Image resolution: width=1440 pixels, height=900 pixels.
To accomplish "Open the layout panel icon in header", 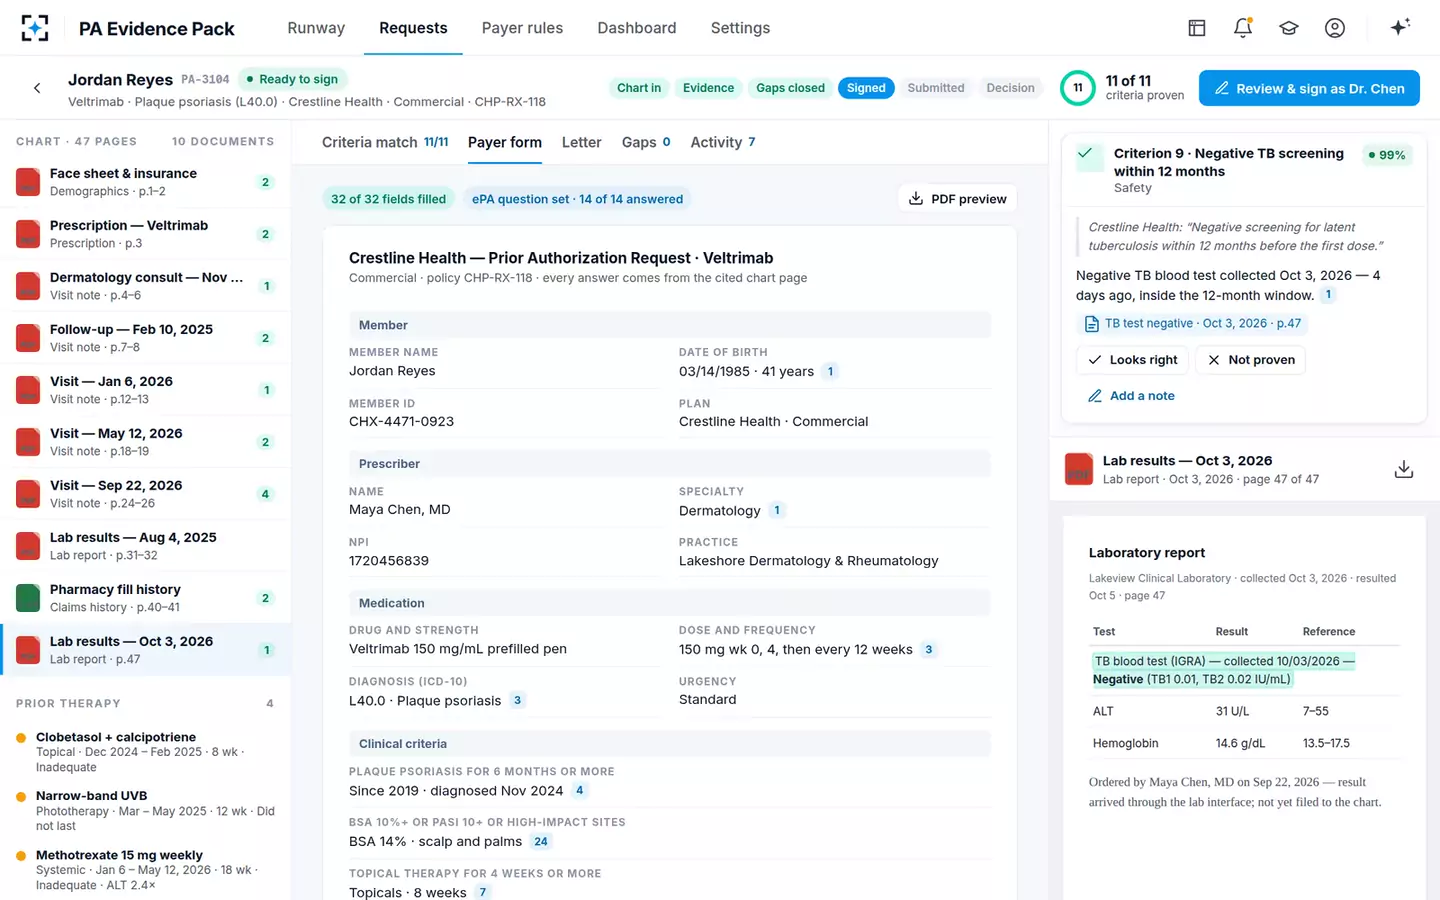I will 1197,28.
